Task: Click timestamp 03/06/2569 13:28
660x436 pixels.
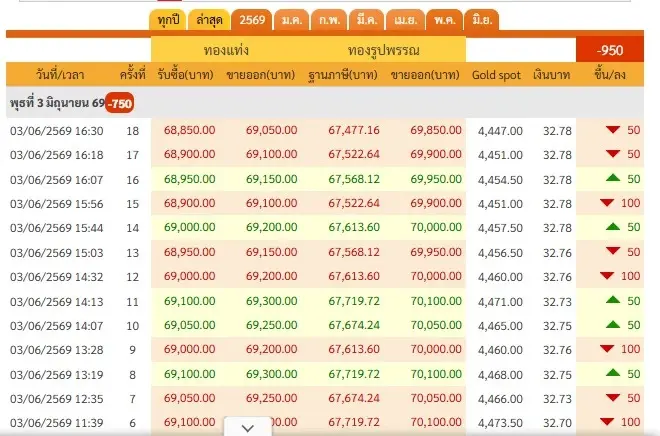Action: (x=57, y=350)
